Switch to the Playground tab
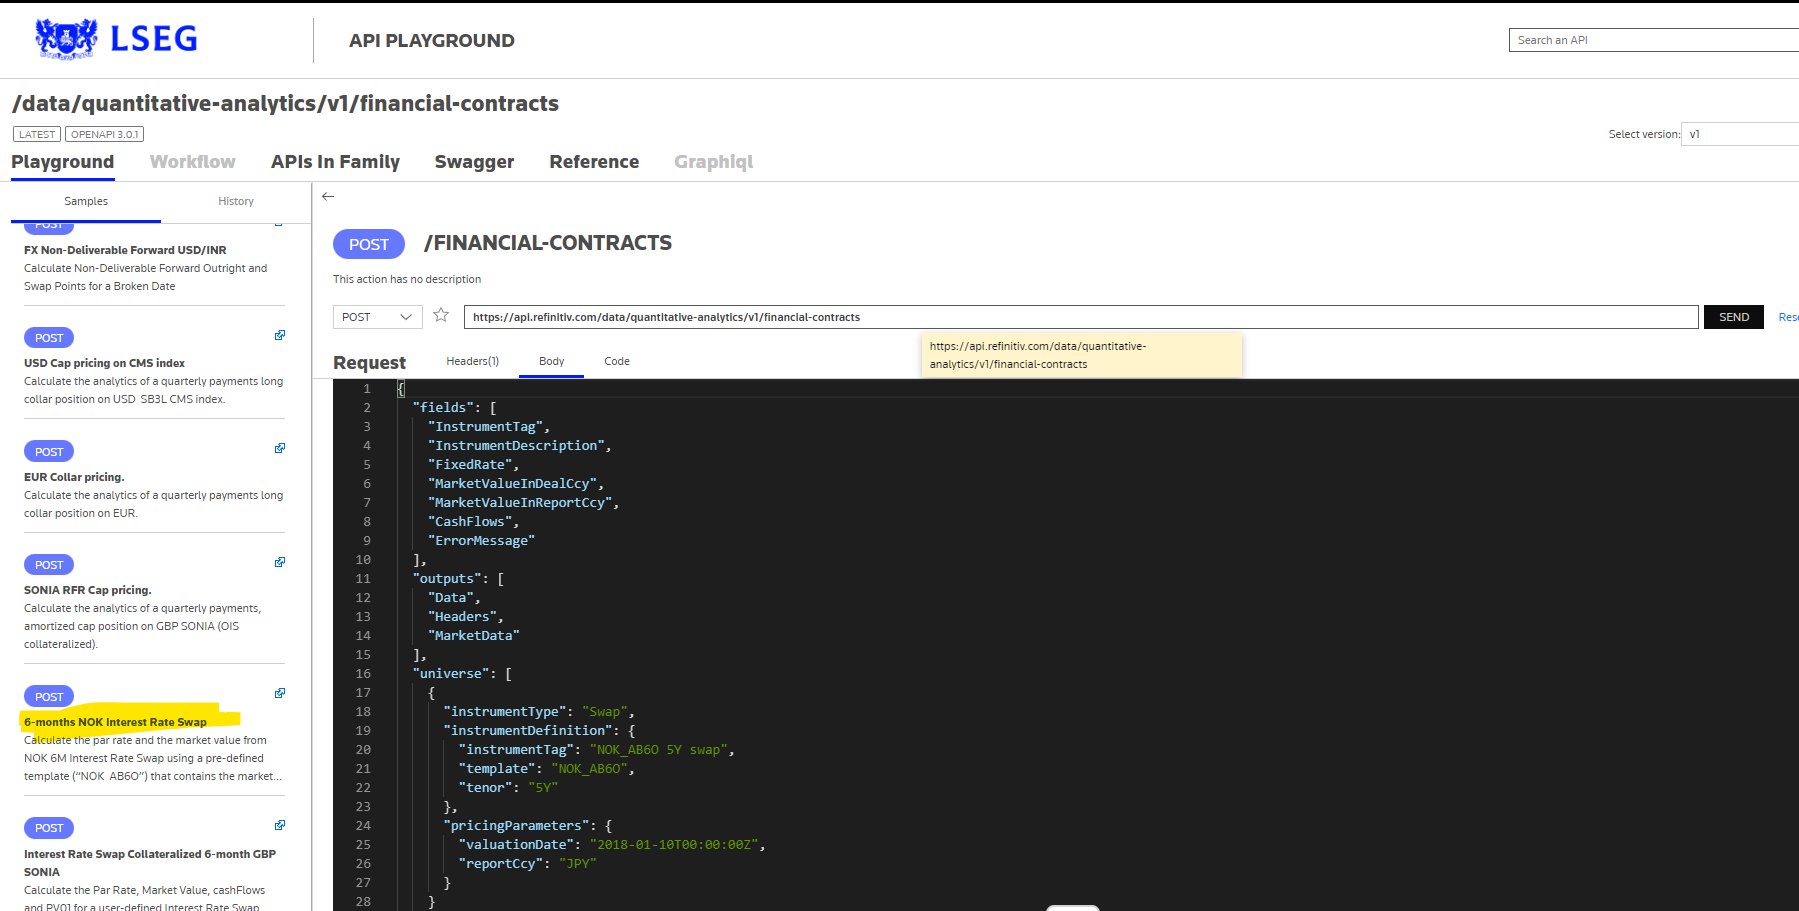 point(63,162)
